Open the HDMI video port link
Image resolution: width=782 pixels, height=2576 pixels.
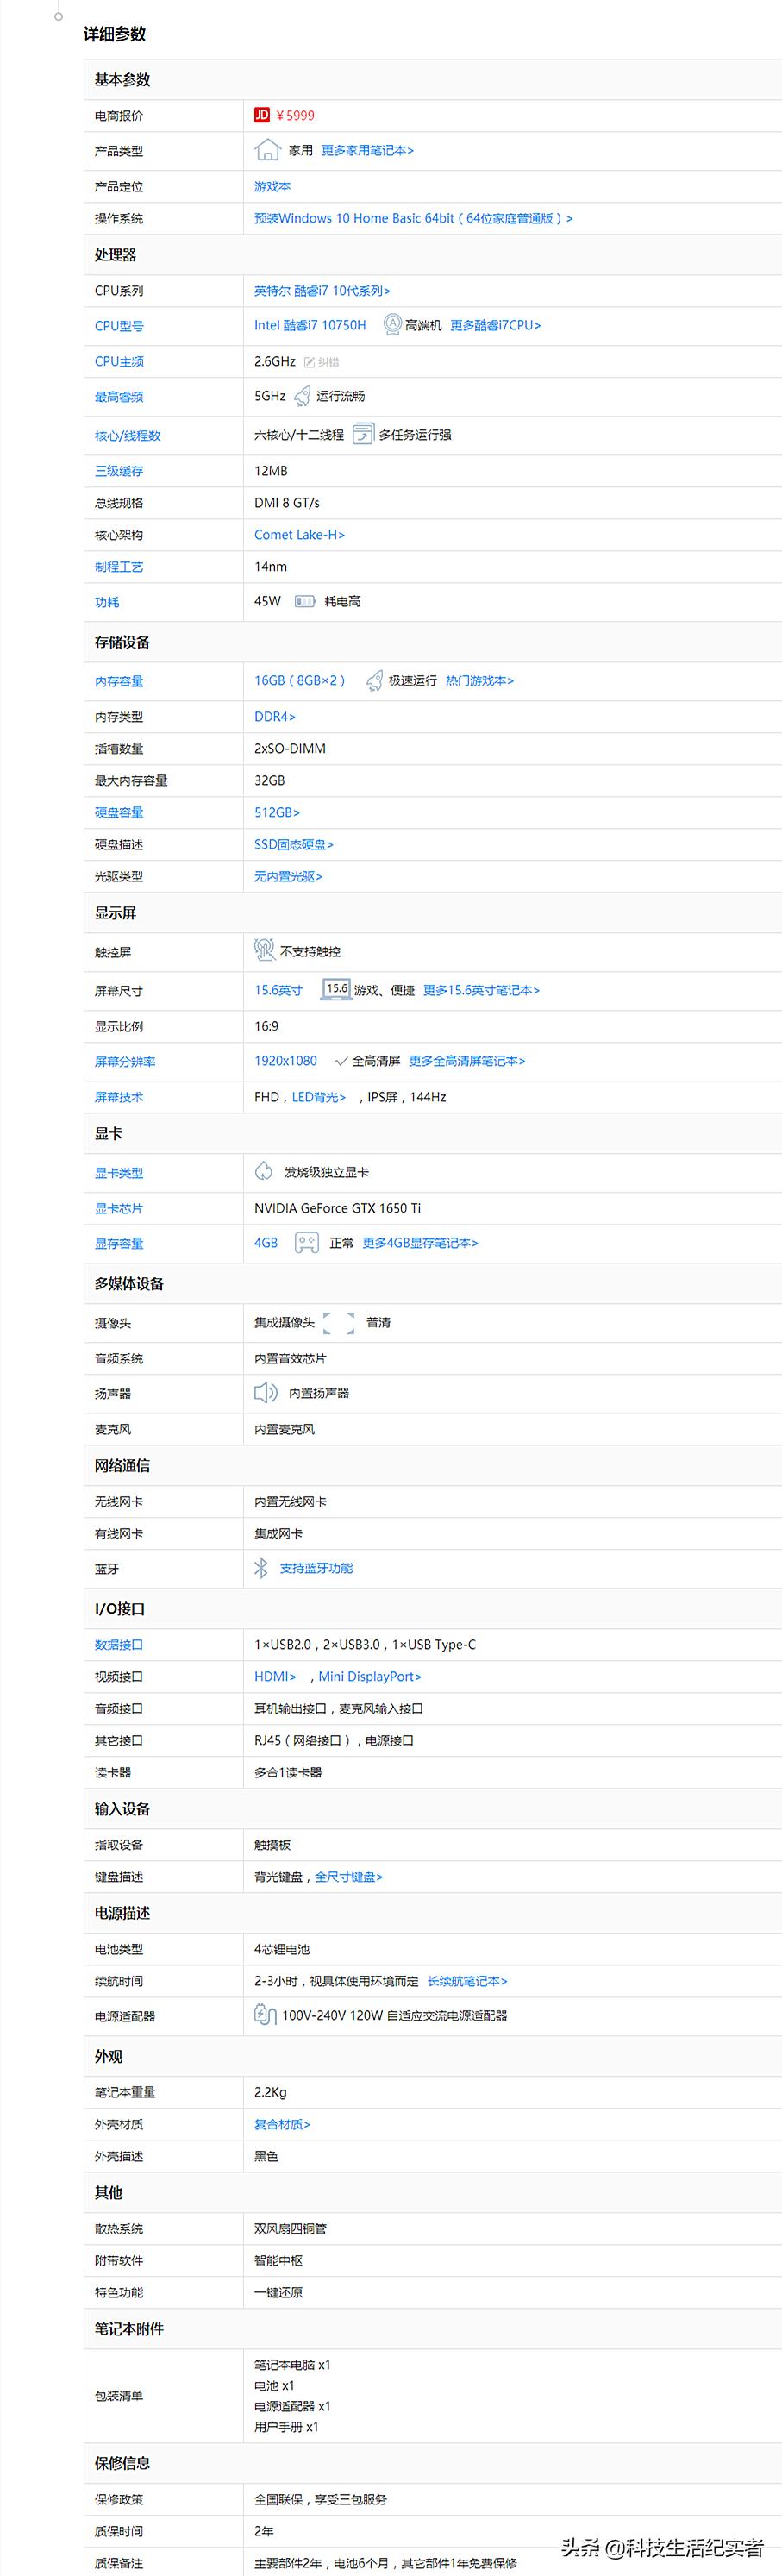[275, 1677]
